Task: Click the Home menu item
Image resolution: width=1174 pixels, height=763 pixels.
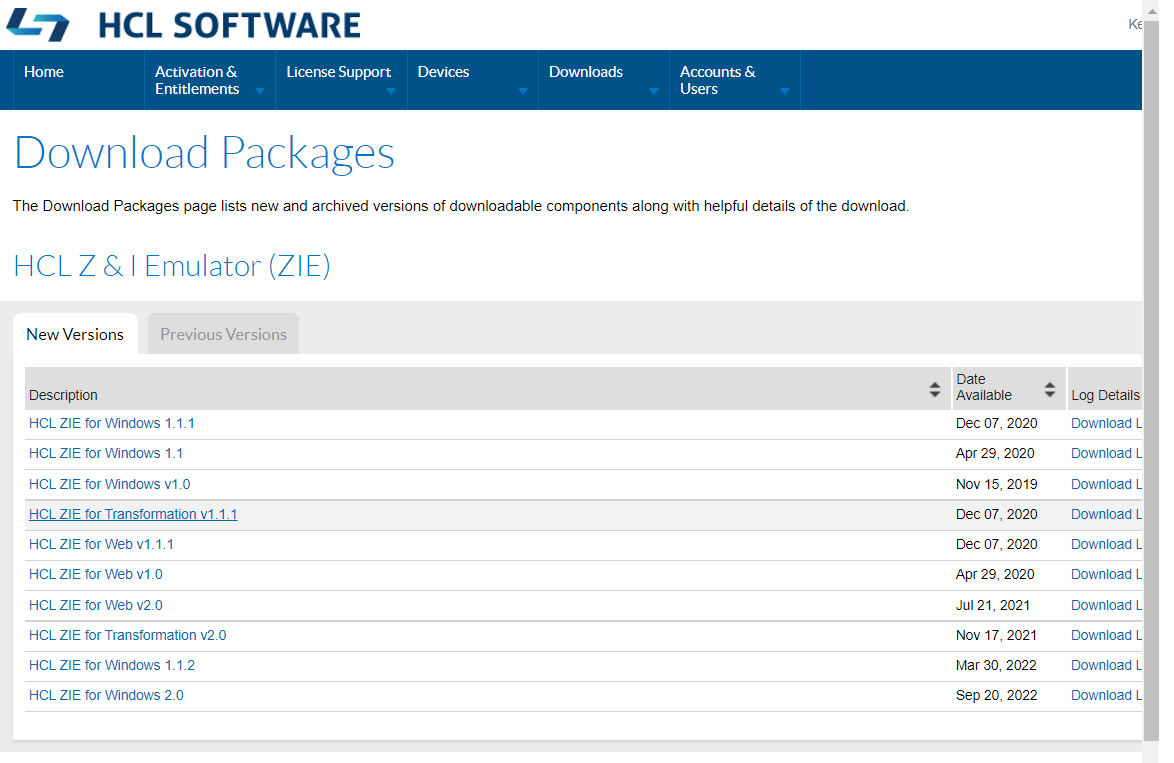Action: 44,72
